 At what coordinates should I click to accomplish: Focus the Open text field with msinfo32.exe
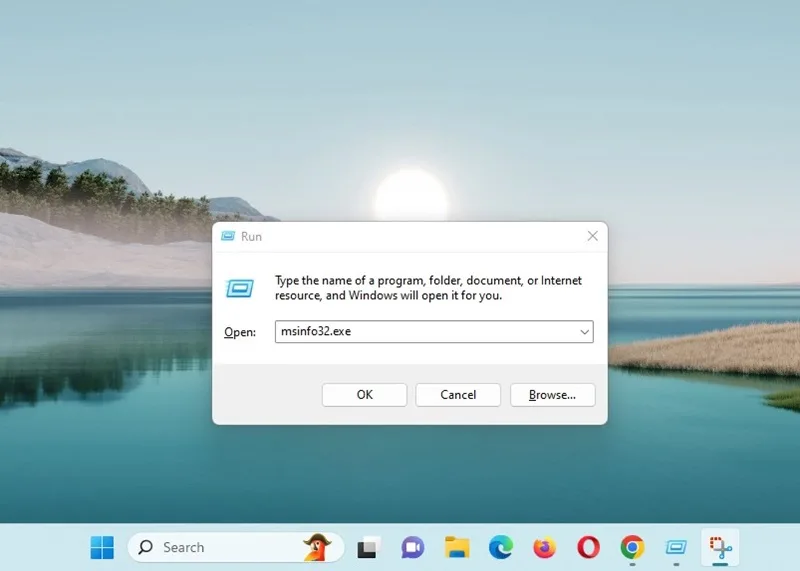tap(434, 332)
